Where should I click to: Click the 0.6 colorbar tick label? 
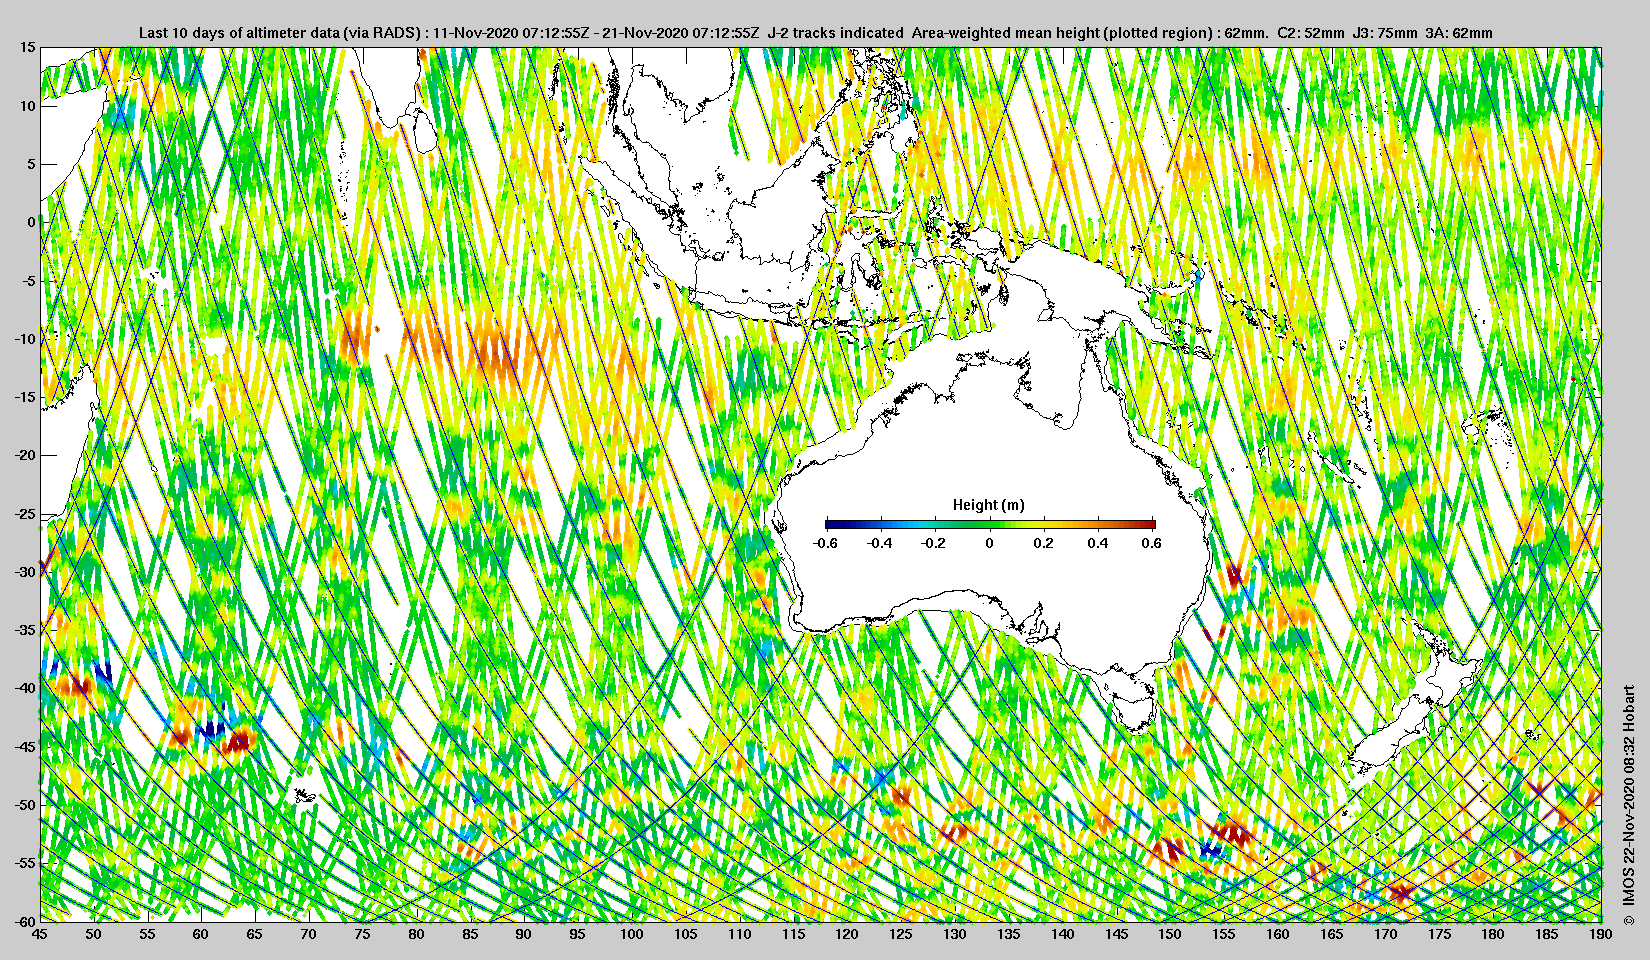(1152, 544)
